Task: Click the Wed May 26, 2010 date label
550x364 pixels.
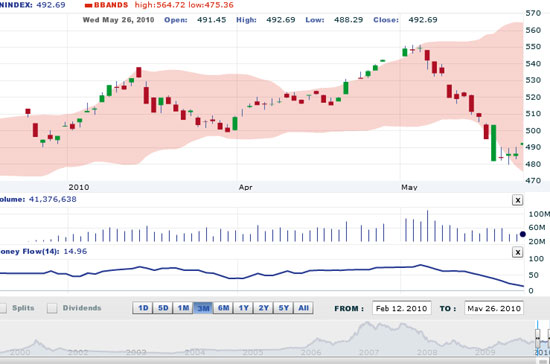Action: click(119, 20)
